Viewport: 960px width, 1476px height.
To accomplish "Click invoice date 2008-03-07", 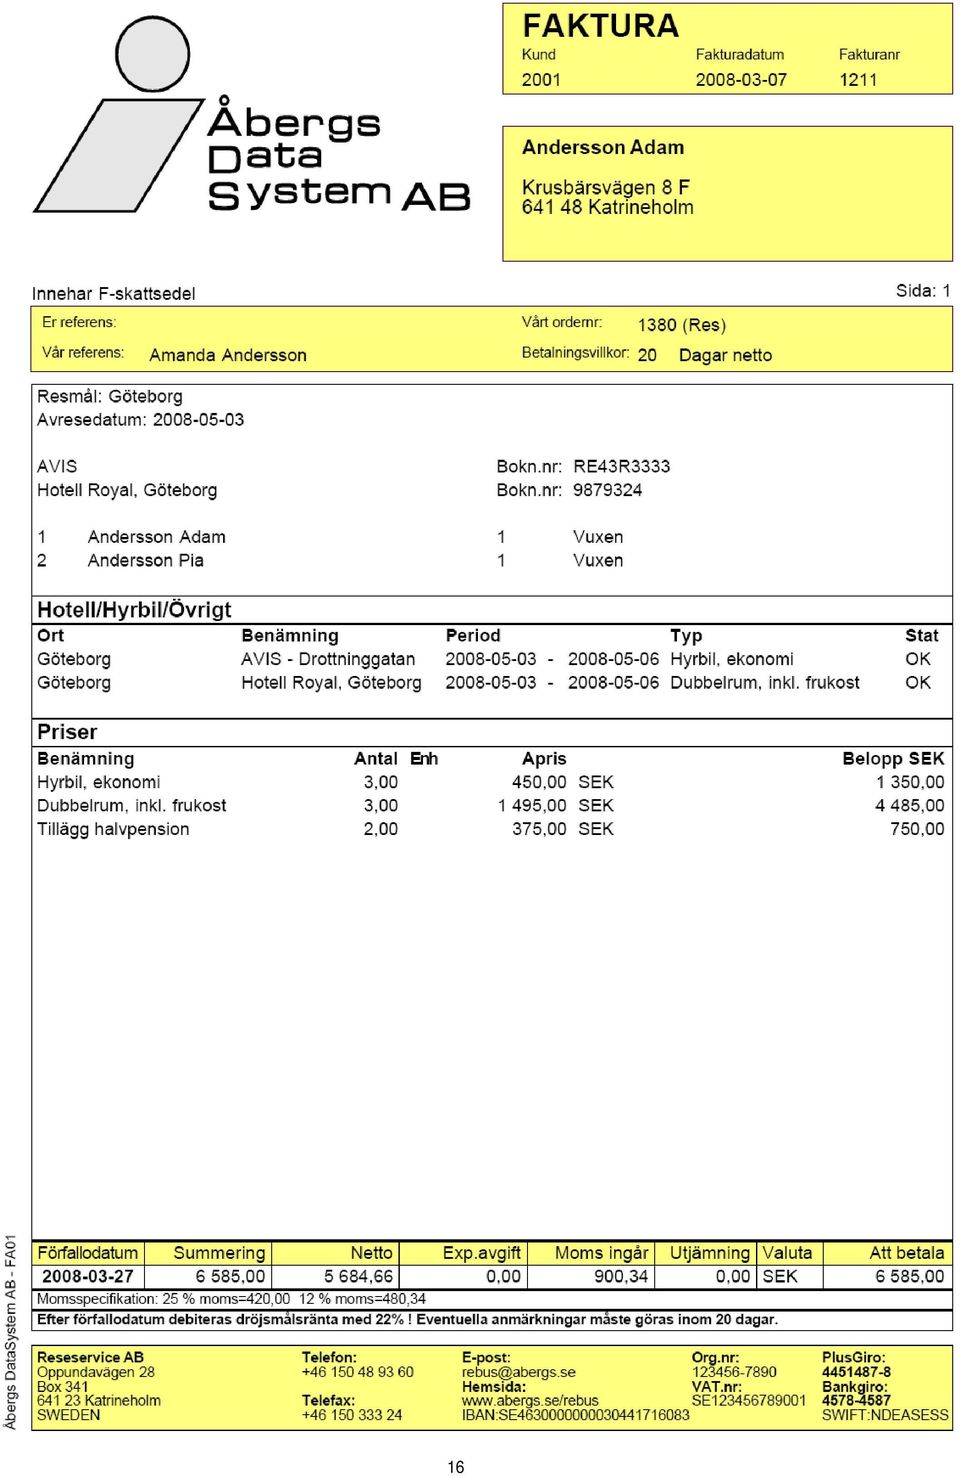I will 741,80.
